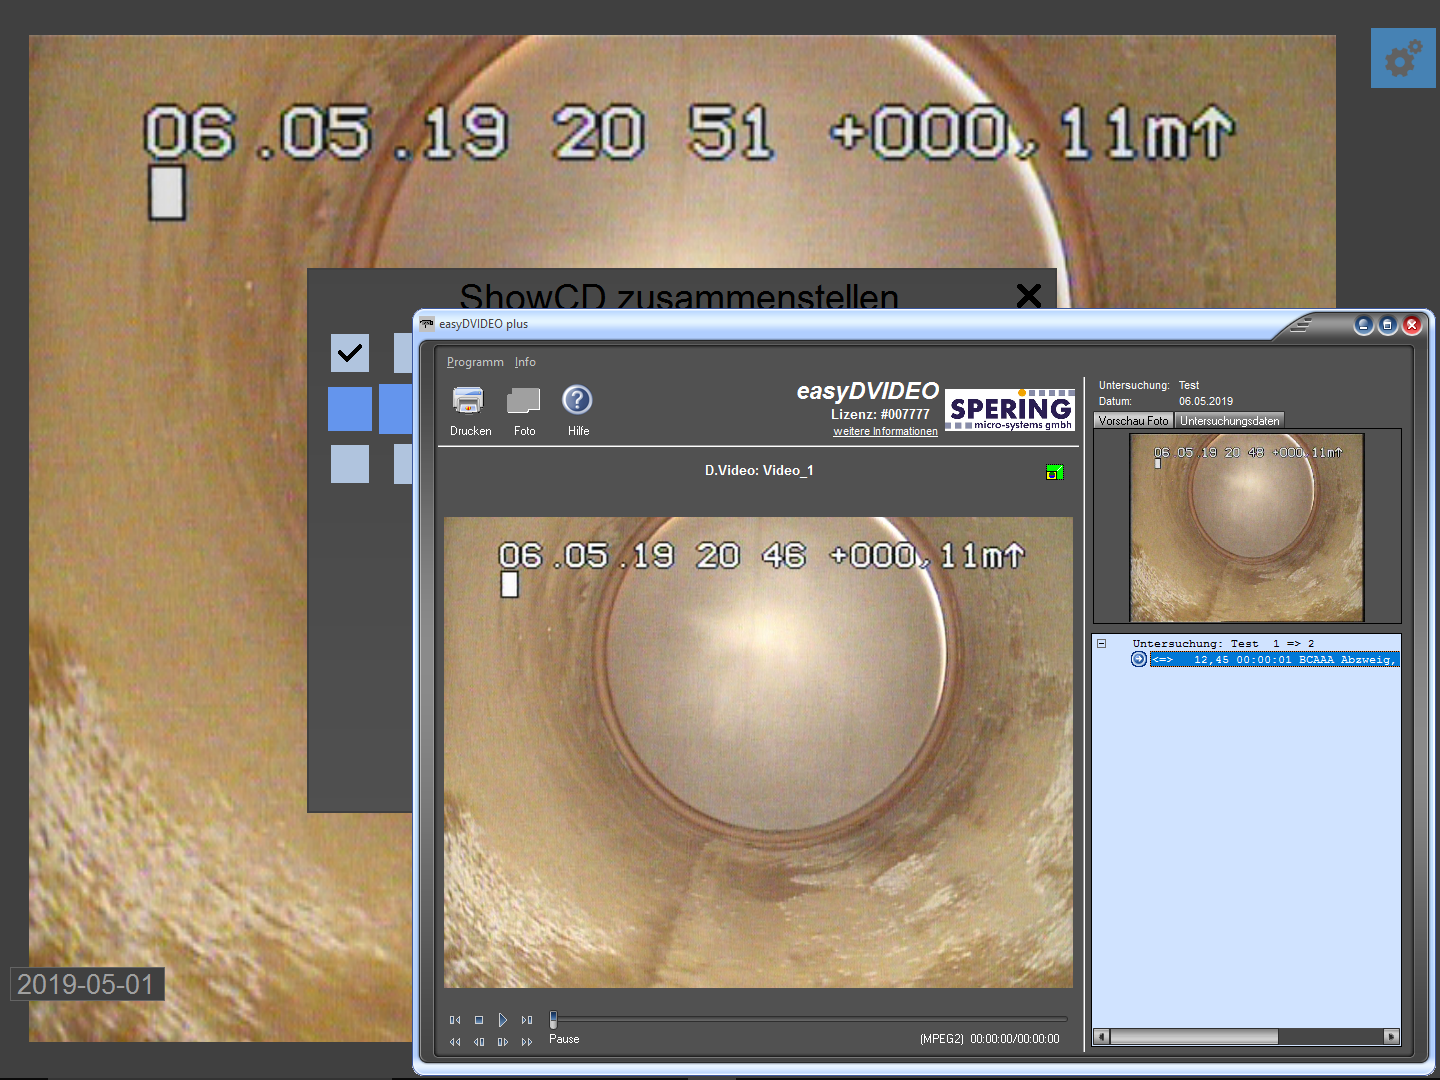The width and height of the screenshot is (1440, 1080).
Task: Select the BCAAA Abzweig entry in the list
Action: pos(1274,660)
